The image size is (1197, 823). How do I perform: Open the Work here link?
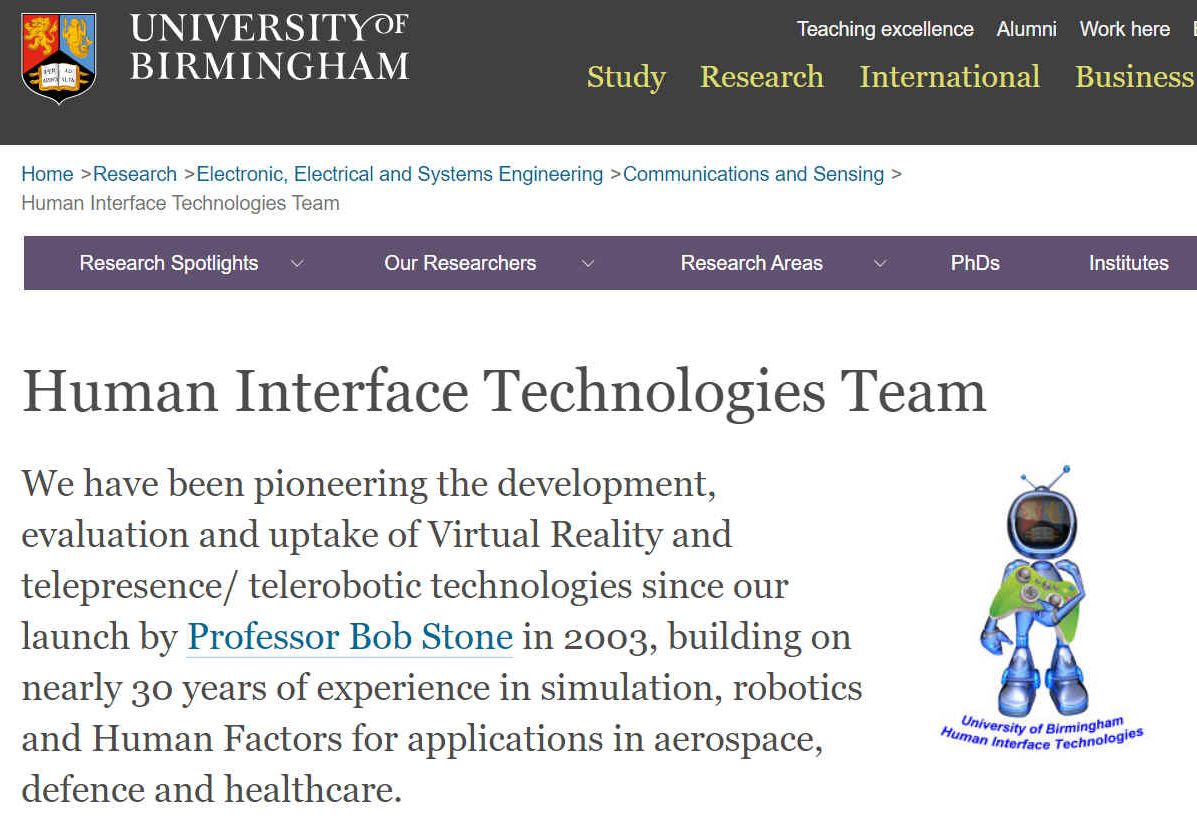pos(1124,29)
